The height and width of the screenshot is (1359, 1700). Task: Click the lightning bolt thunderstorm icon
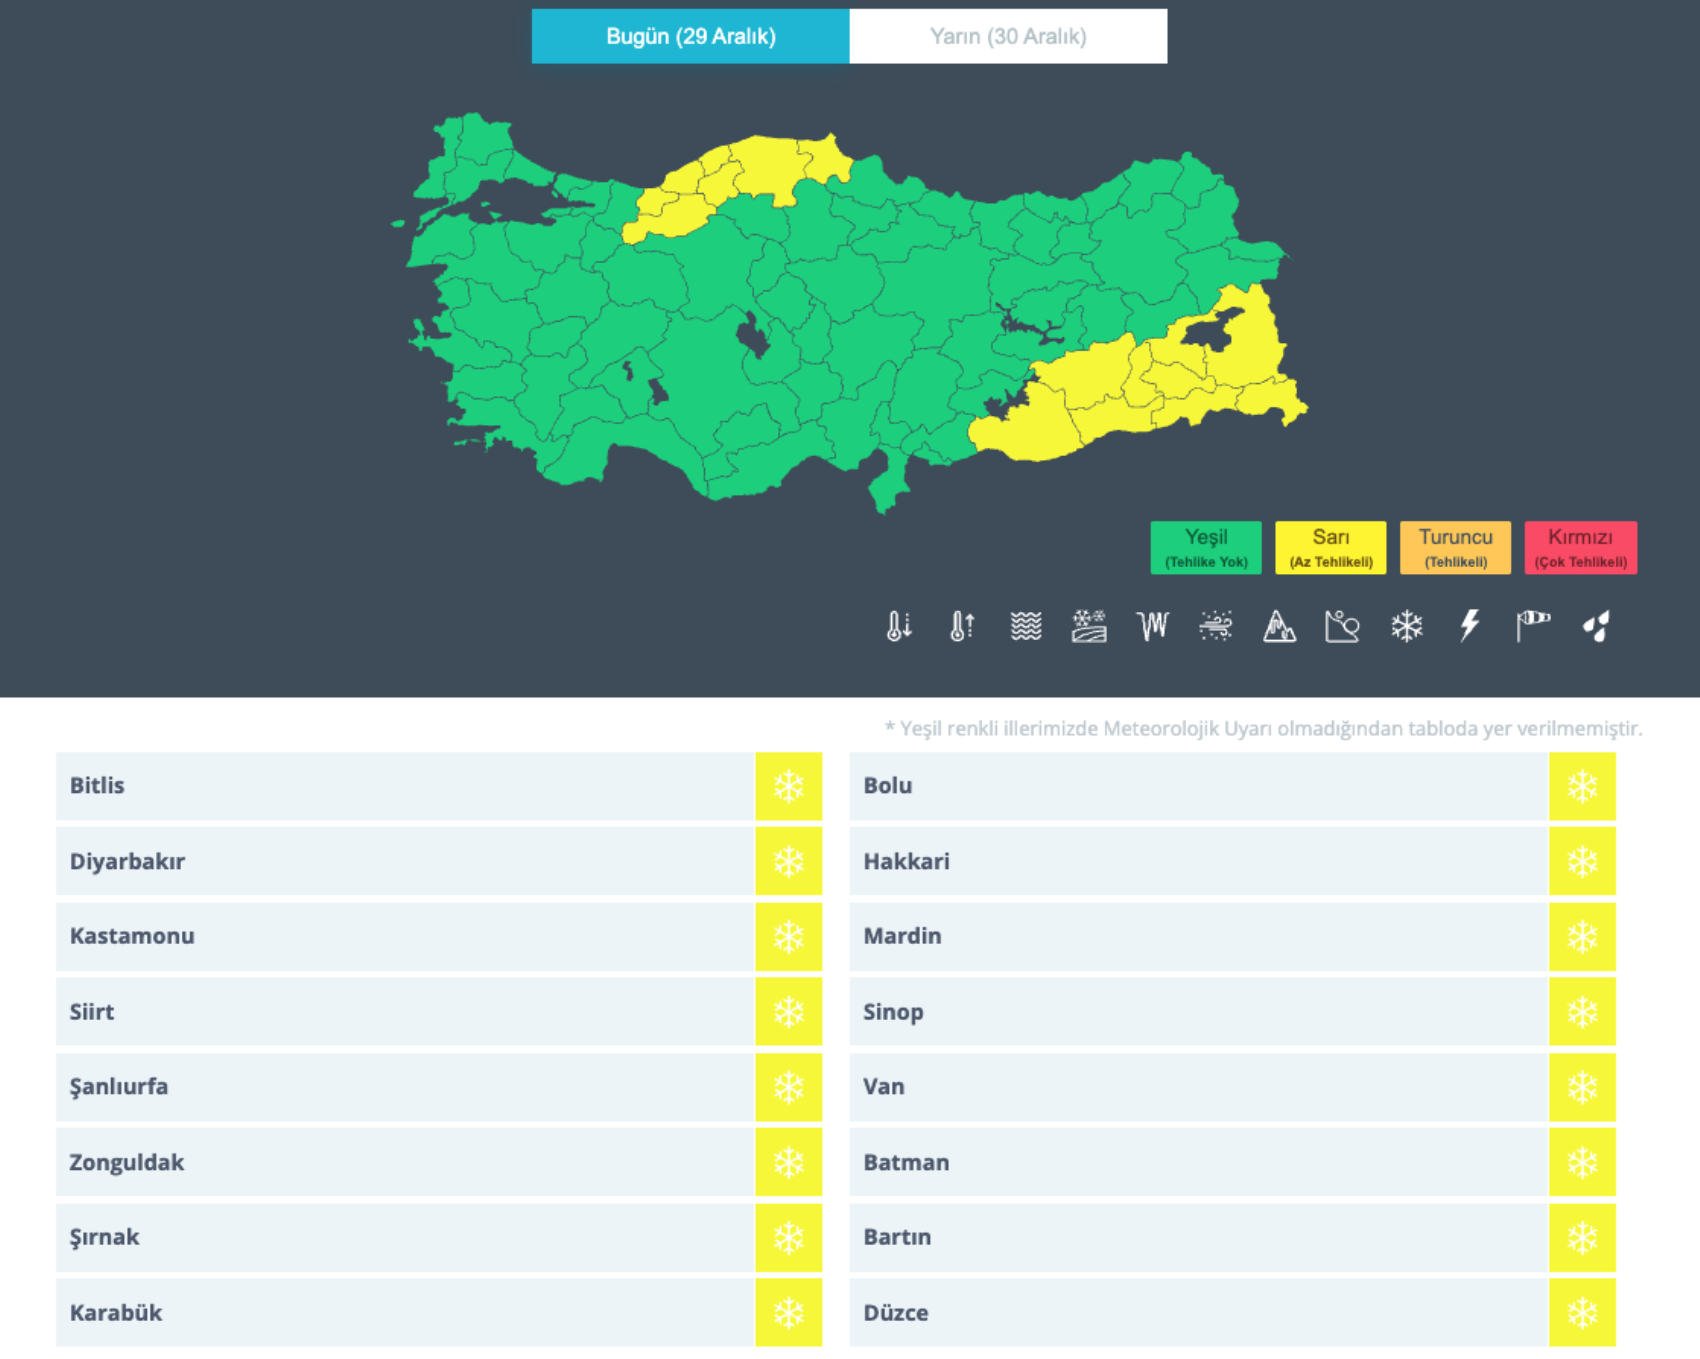click(1469, 626)
